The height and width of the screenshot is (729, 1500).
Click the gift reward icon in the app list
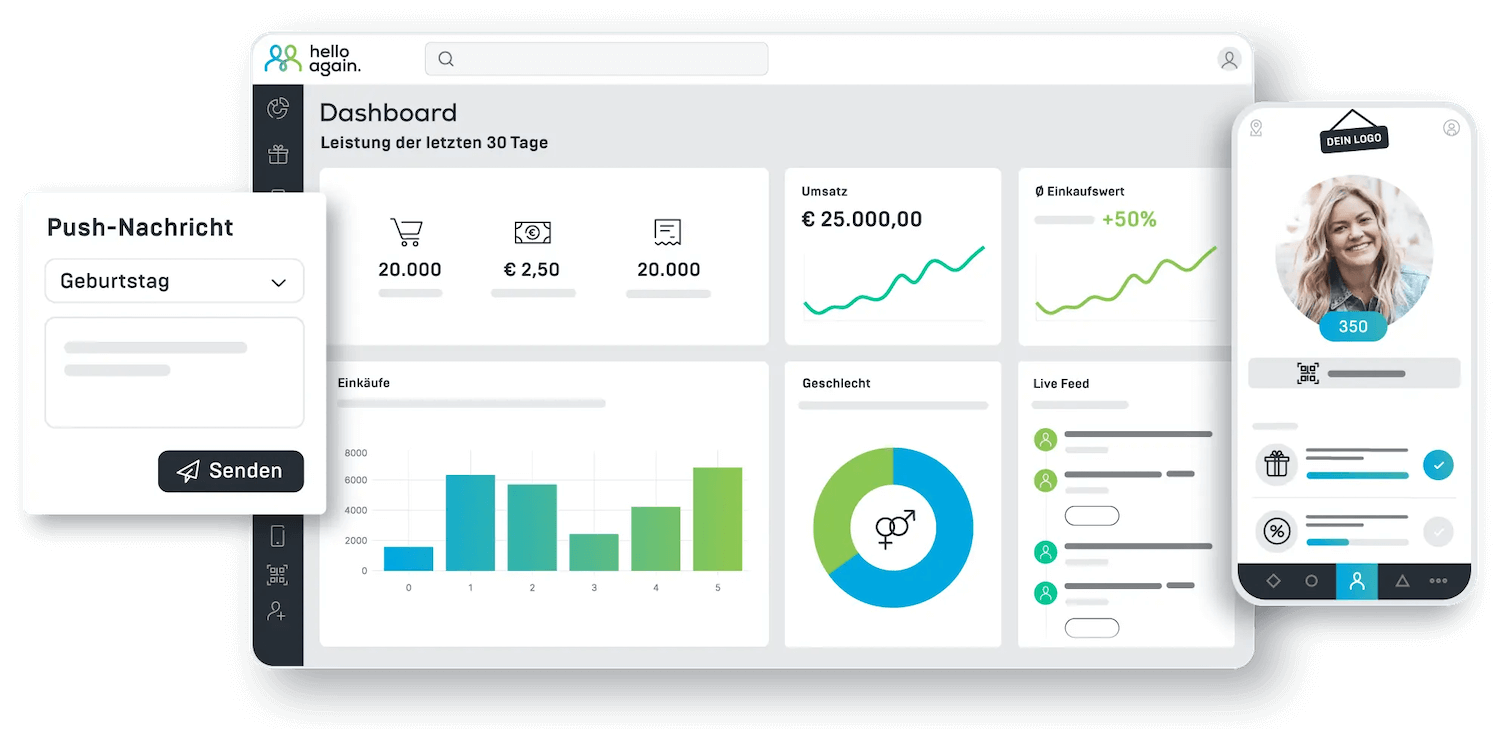(1276, 465)
